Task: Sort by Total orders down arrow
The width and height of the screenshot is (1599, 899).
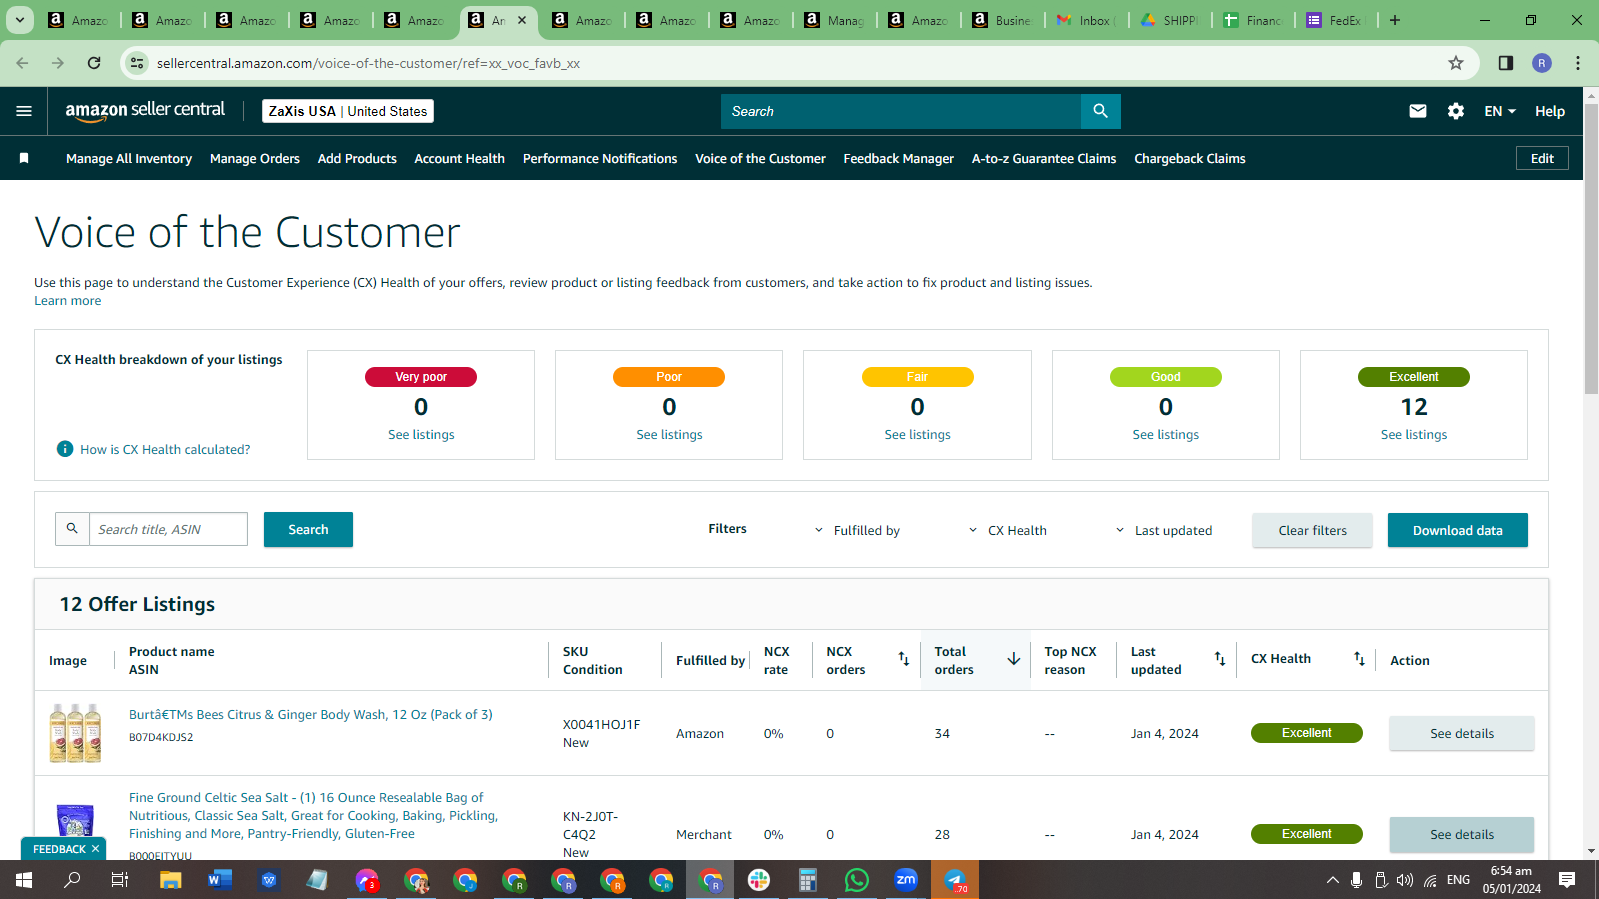Action: 1013,659
